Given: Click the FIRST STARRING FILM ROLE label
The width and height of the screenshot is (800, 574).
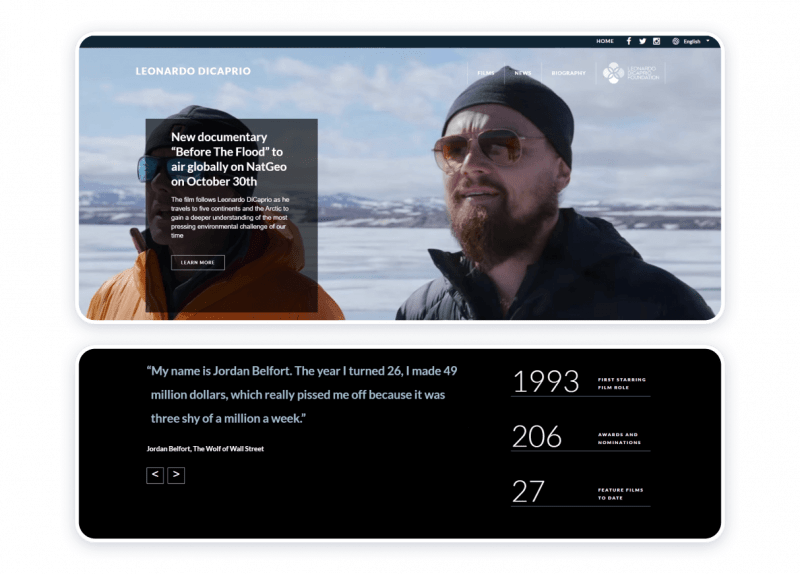Looking at the screenshot, I should click(622, 384).
